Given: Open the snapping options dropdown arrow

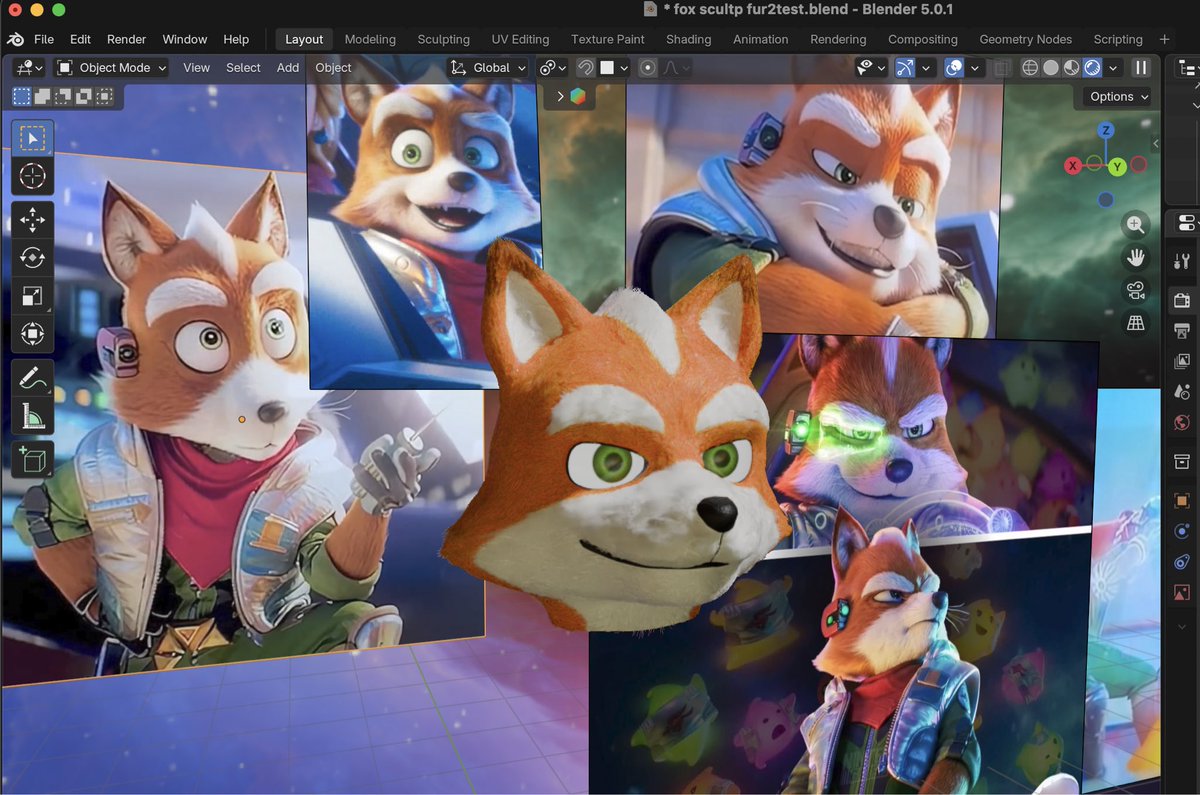Looking at the screenshot, I should 624,68.
